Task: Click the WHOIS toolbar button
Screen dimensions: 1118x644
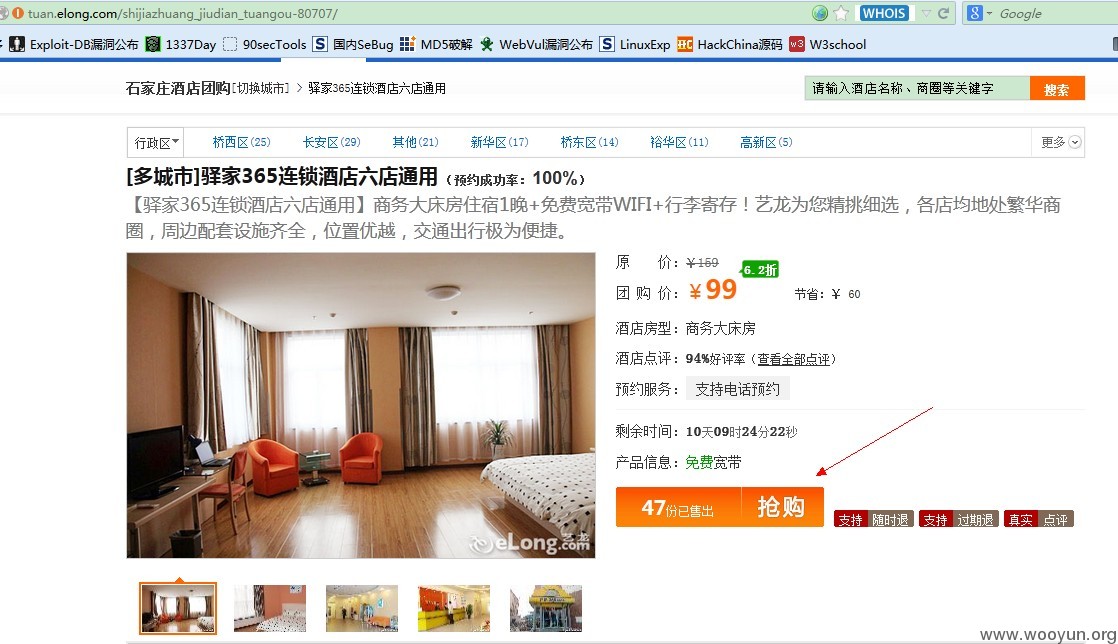Action: [884, 13]
